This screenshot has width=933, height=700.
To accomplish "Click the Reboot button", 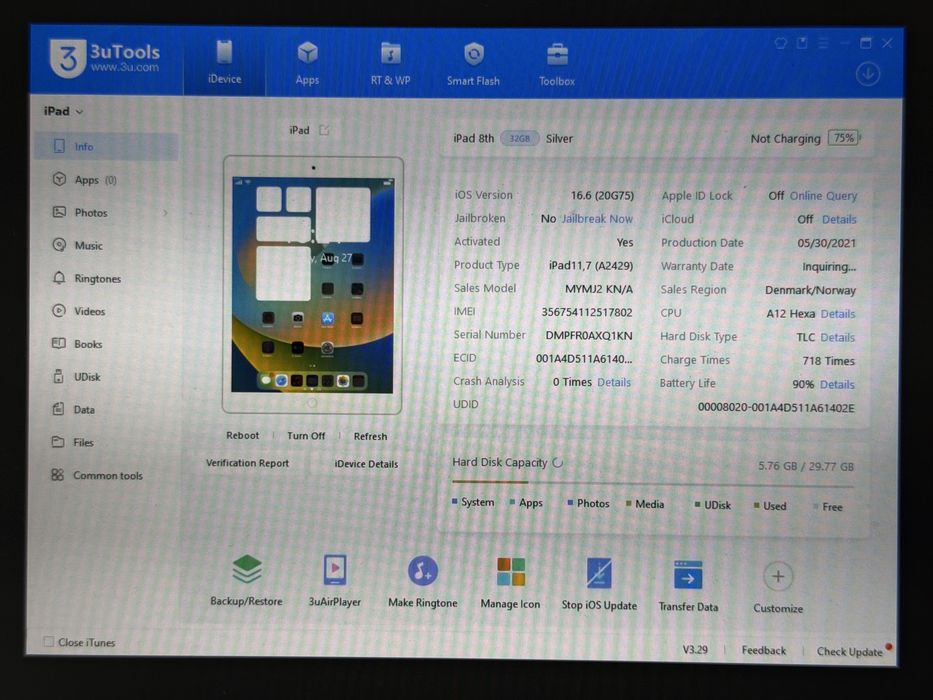I will pos(243,435).
